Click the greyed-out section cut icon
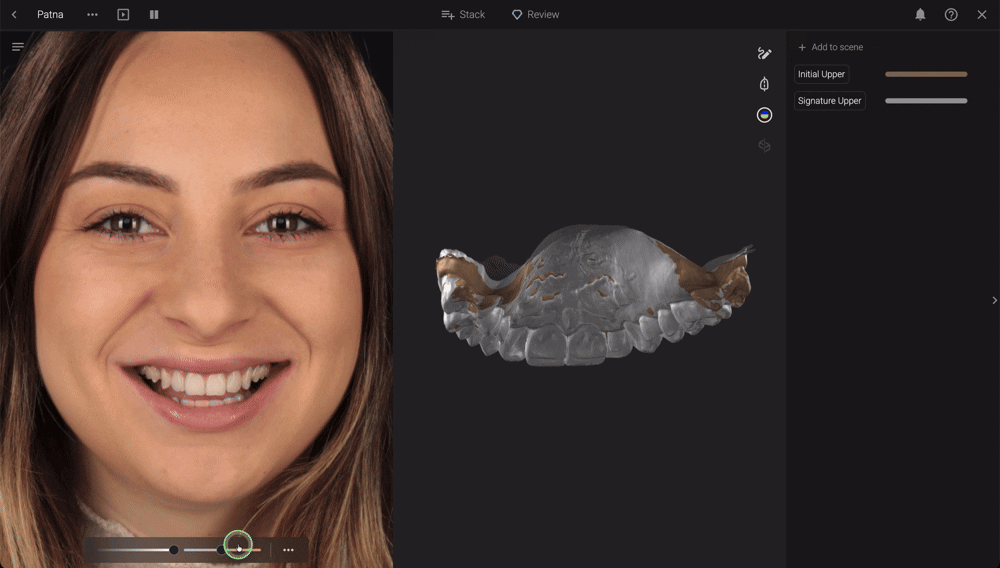Viewport: 1000px width, 568px height. click(x=764, y=146)
